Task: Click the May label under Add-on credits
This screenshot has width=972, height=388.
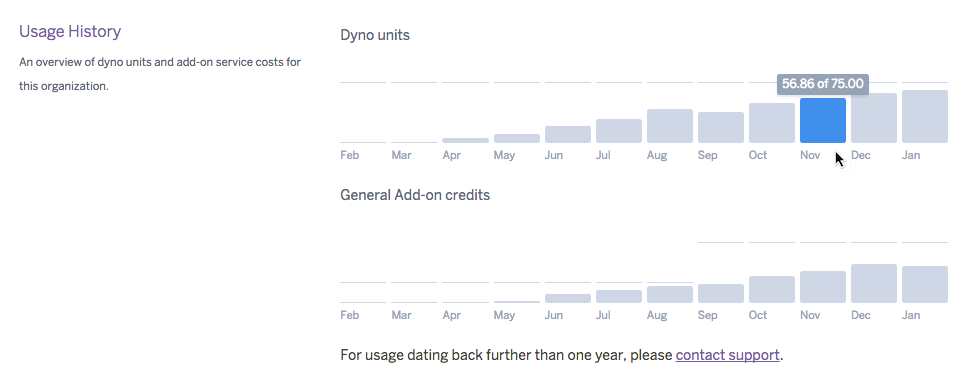Action: click(x=504, y=315)
